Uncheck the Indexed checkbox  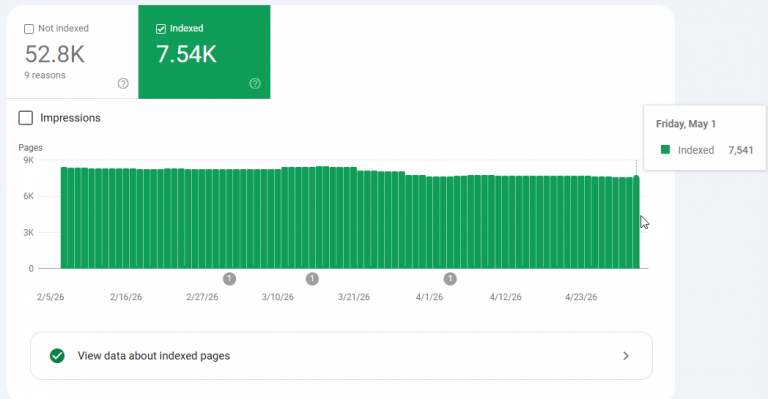(161, 29)
